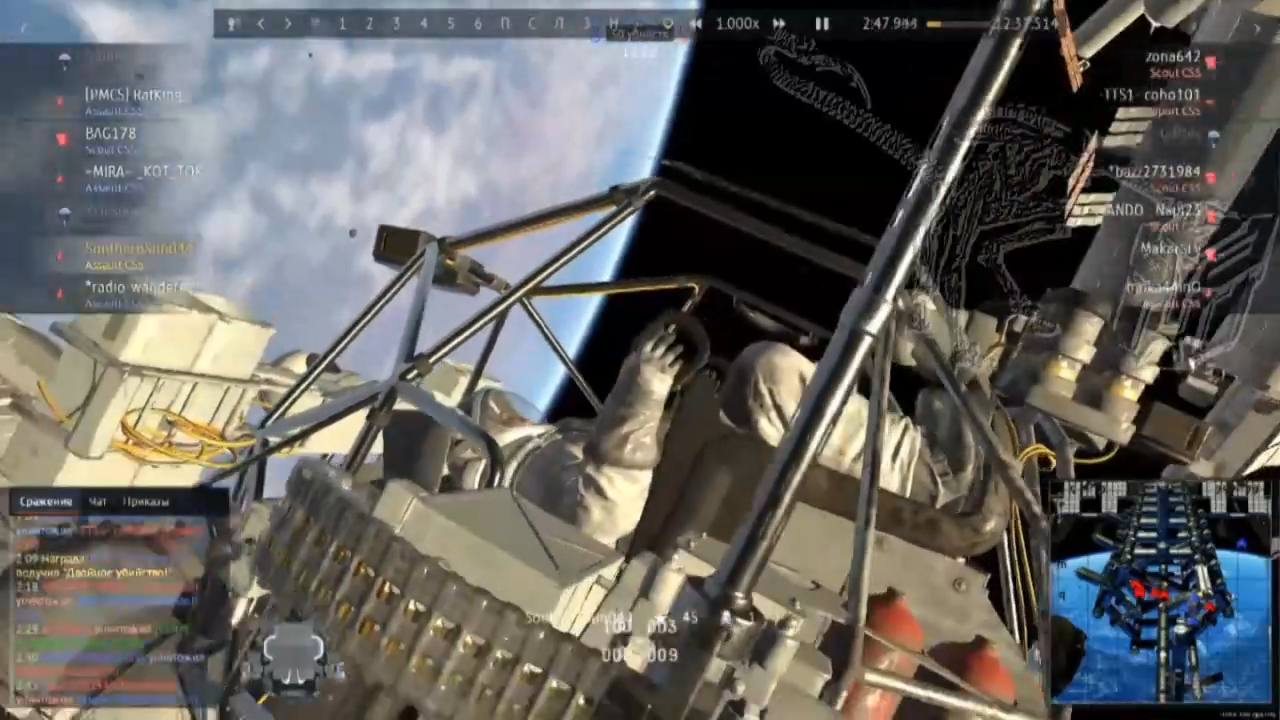Click the З button in replay toolbar

pos(586,24)
